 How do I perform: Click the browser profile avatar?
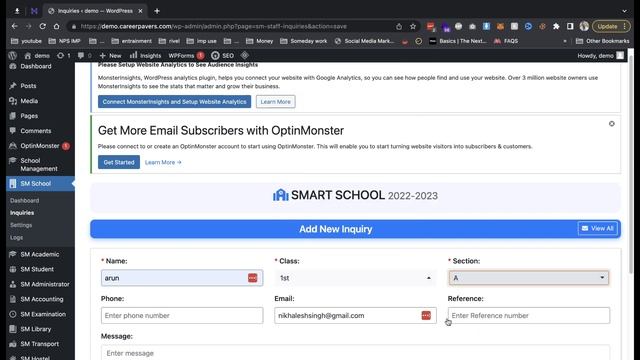(584, 26)
